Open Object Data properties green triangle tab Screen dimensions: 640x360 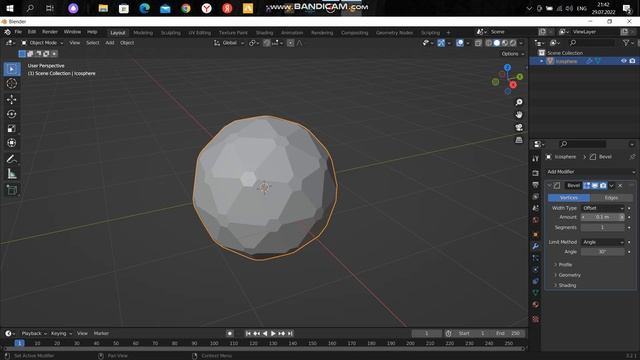[x=535, y=293]
